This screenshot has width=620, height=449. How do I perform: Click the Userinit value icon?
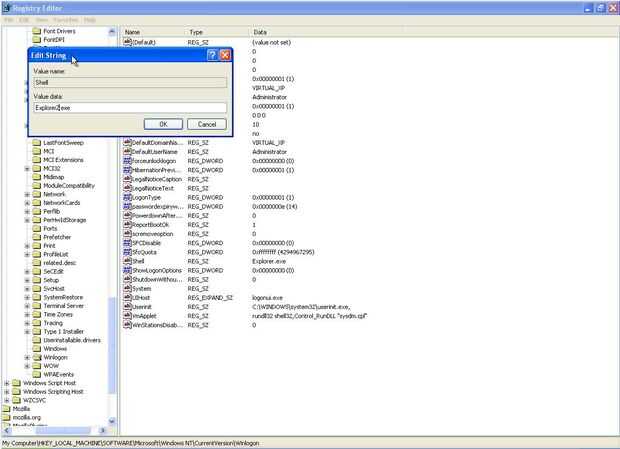[x=127, y=307]
